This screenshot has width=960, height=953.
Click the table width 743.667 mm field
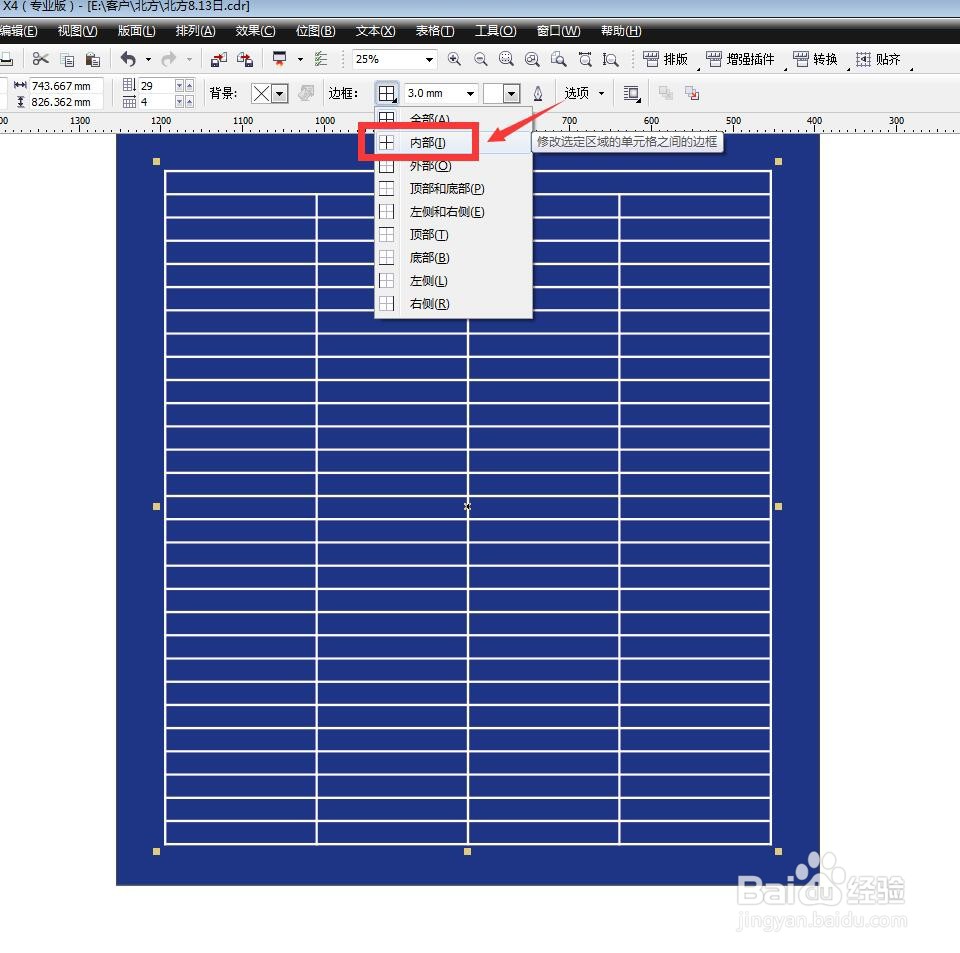point(66,86)
